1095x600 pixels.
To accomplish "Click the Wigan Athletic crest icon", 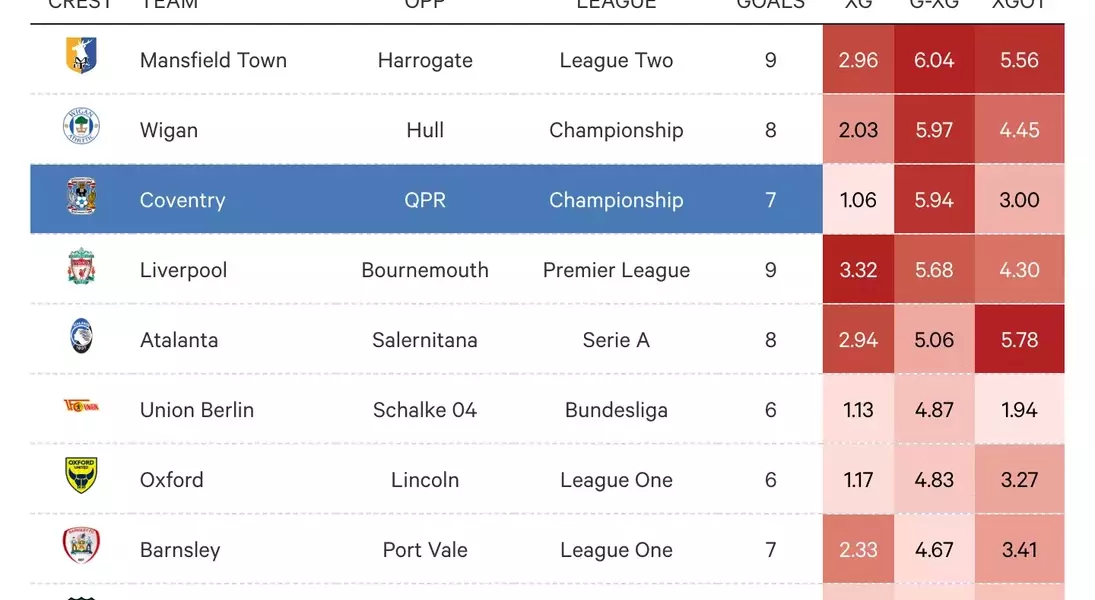I will click(x=81, y=127).
